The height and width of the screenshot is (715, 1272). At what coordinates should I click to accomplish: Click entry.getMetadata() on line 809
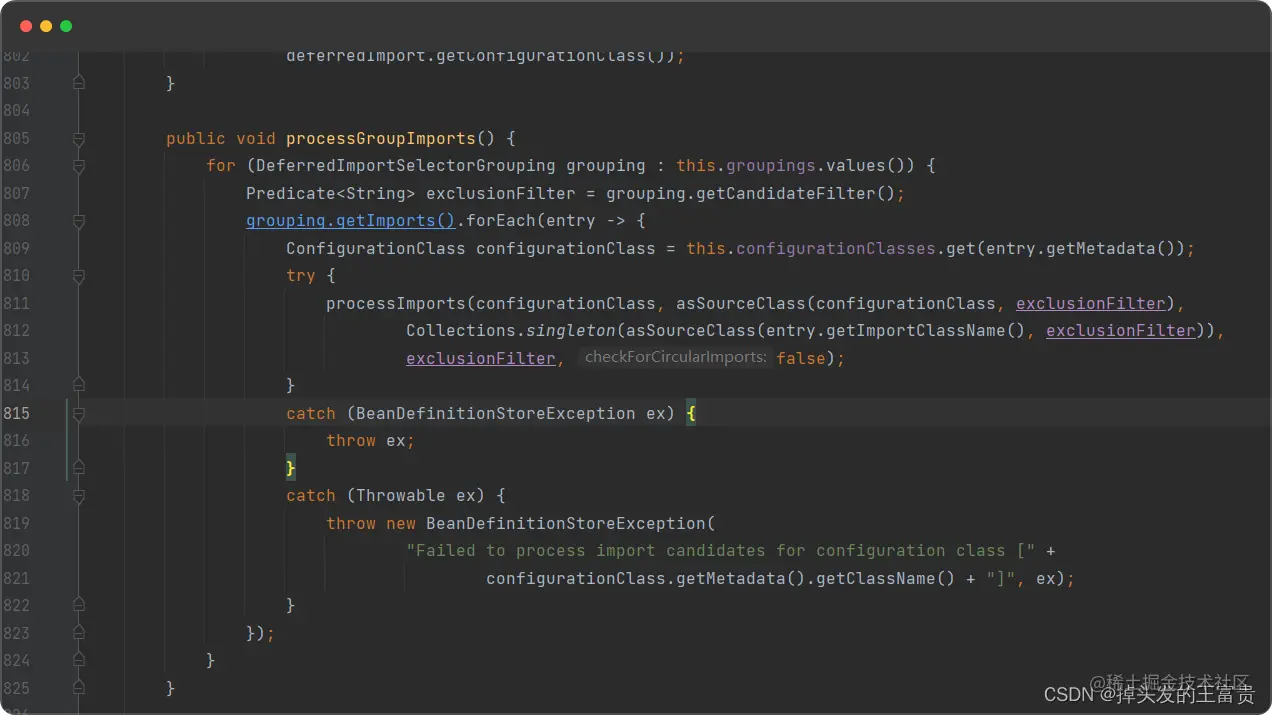[1081, 248]
